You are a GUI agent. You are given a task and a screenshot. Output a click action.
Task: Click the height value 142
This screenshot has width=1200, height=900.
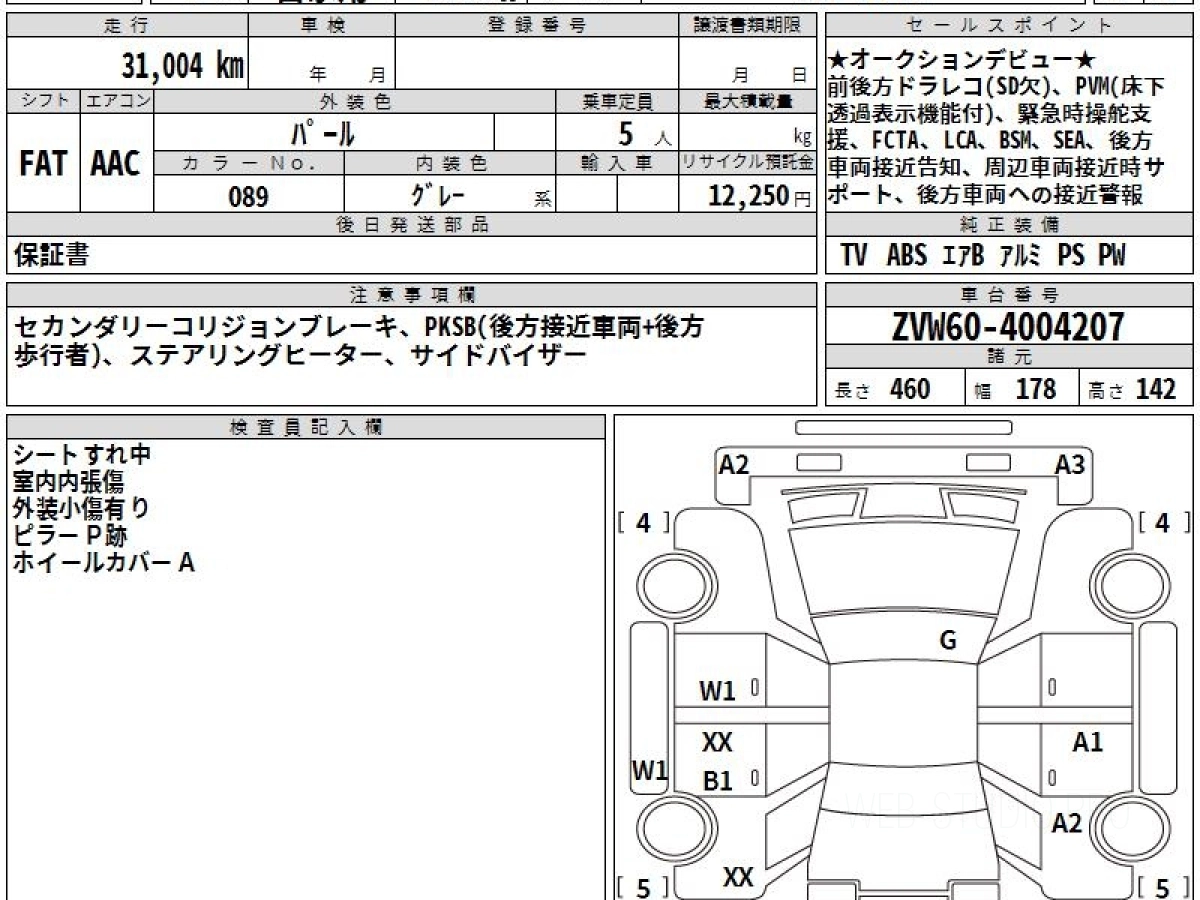[1156, 389]
